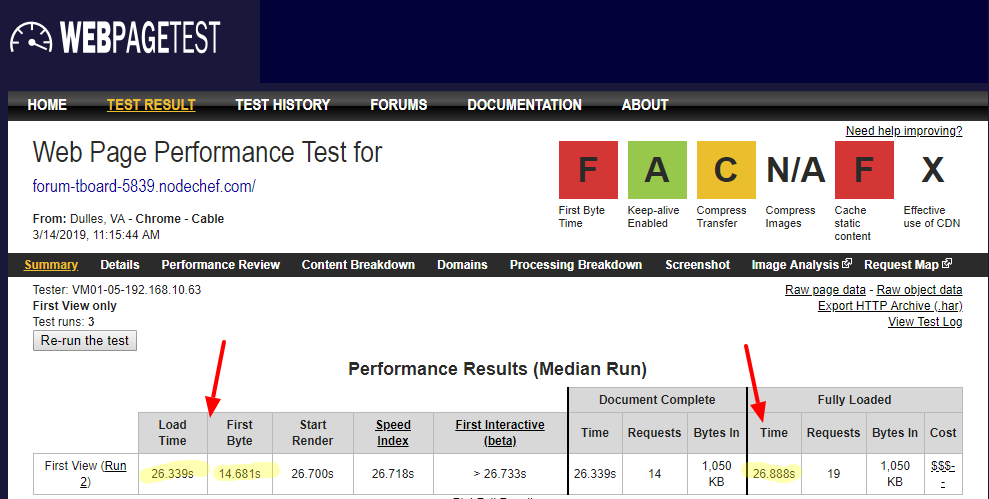Click the Performance Results (Median Run) heading
Screen dimensions: 989x499
498,369
